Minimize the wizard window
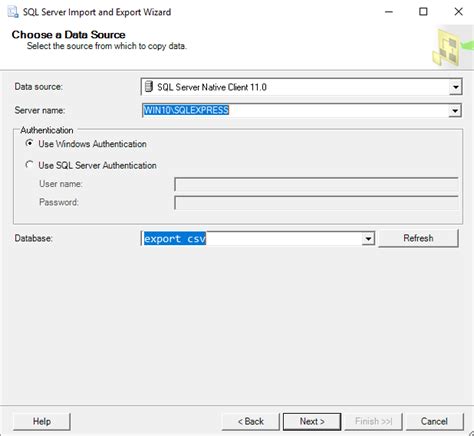Image resolution: width=474 pixels, height=436 pixels. tap(389, 12)
